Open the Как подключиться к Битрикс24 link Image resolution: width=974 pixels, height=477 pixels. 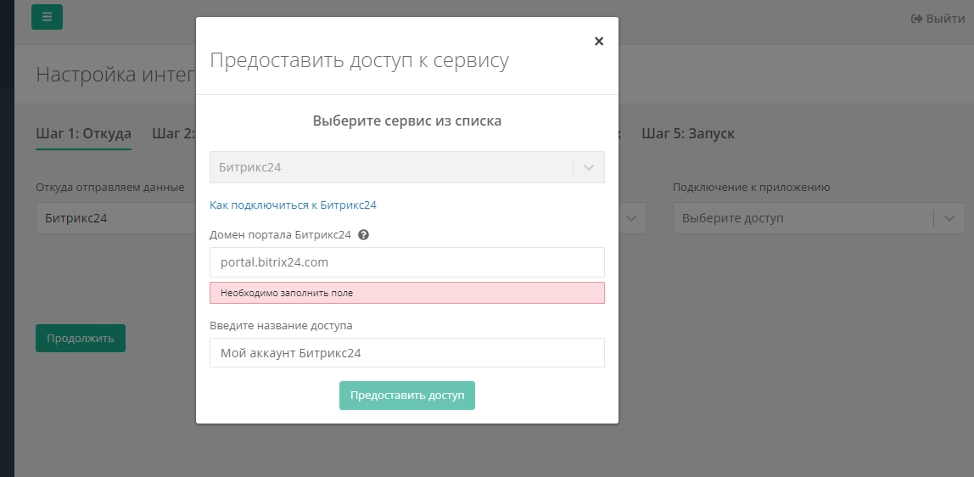[x=293, y=205]
